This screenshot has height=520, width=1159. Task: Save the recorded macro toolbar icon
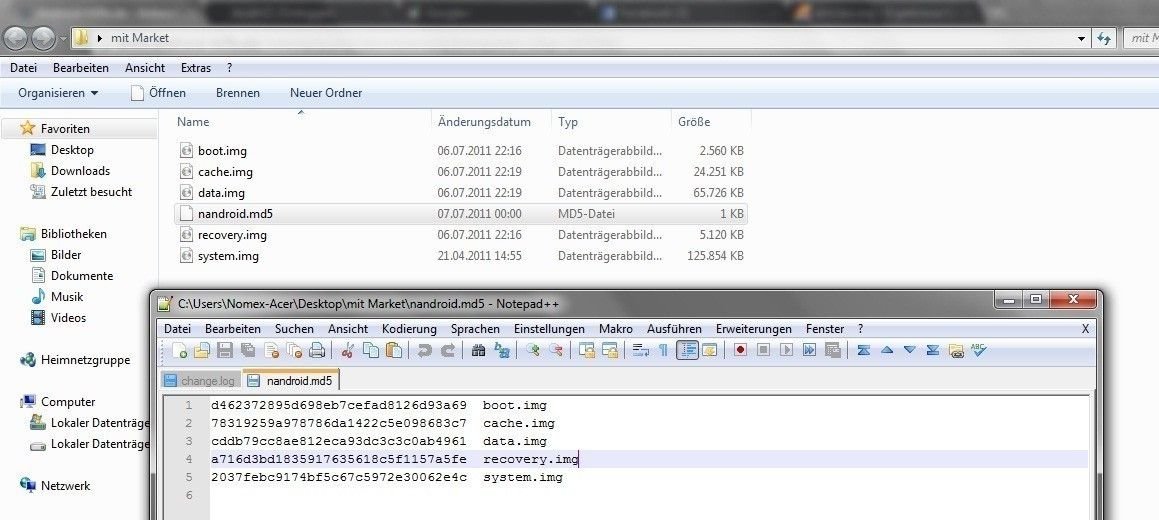click(x=832, y=350)
